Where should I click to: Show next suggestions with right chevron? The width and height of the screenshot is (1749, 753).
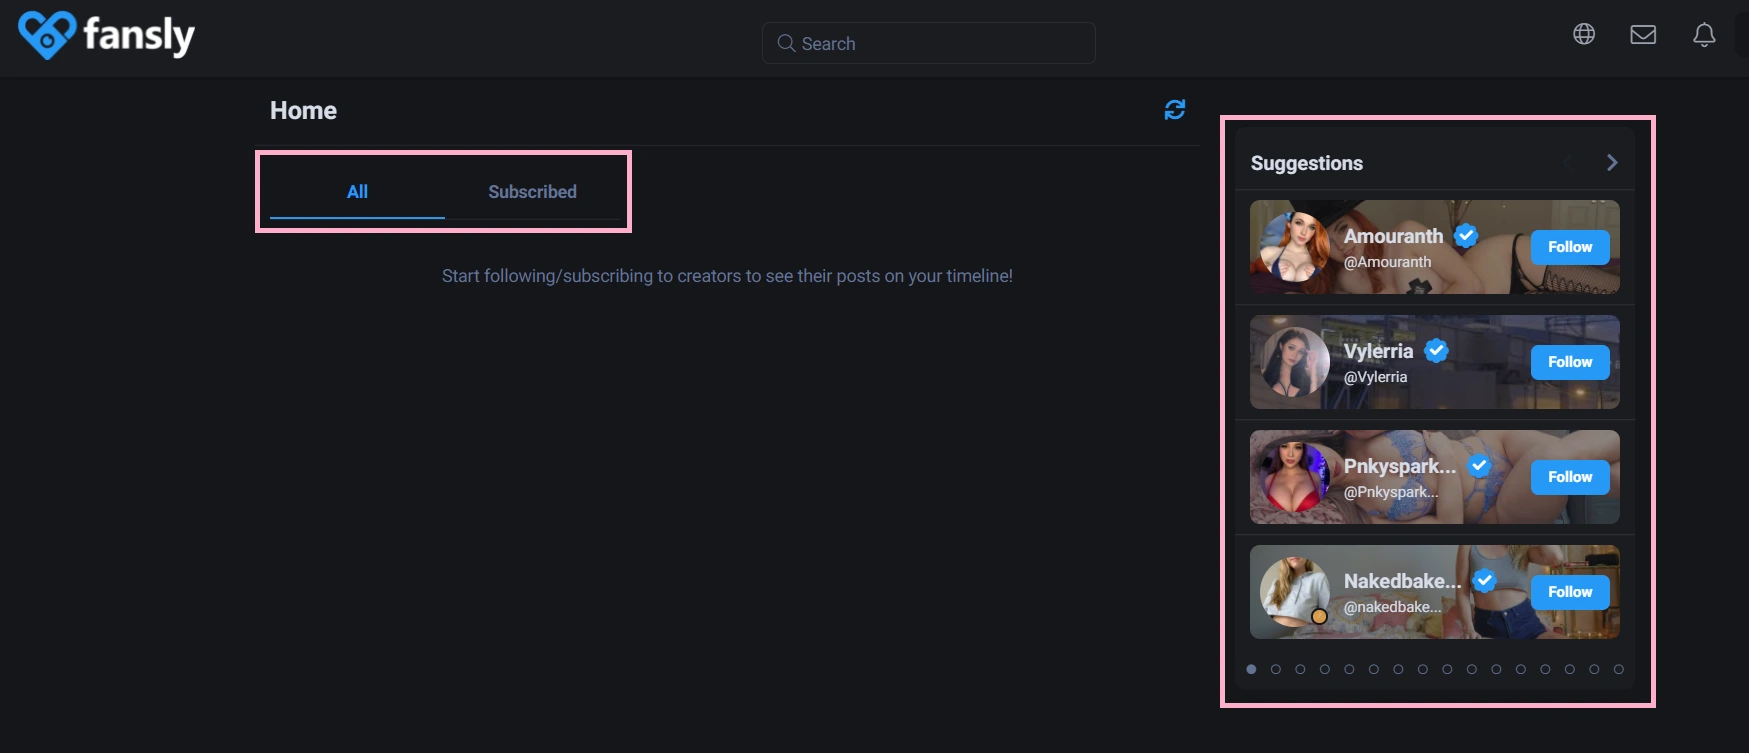[1611, 163]
